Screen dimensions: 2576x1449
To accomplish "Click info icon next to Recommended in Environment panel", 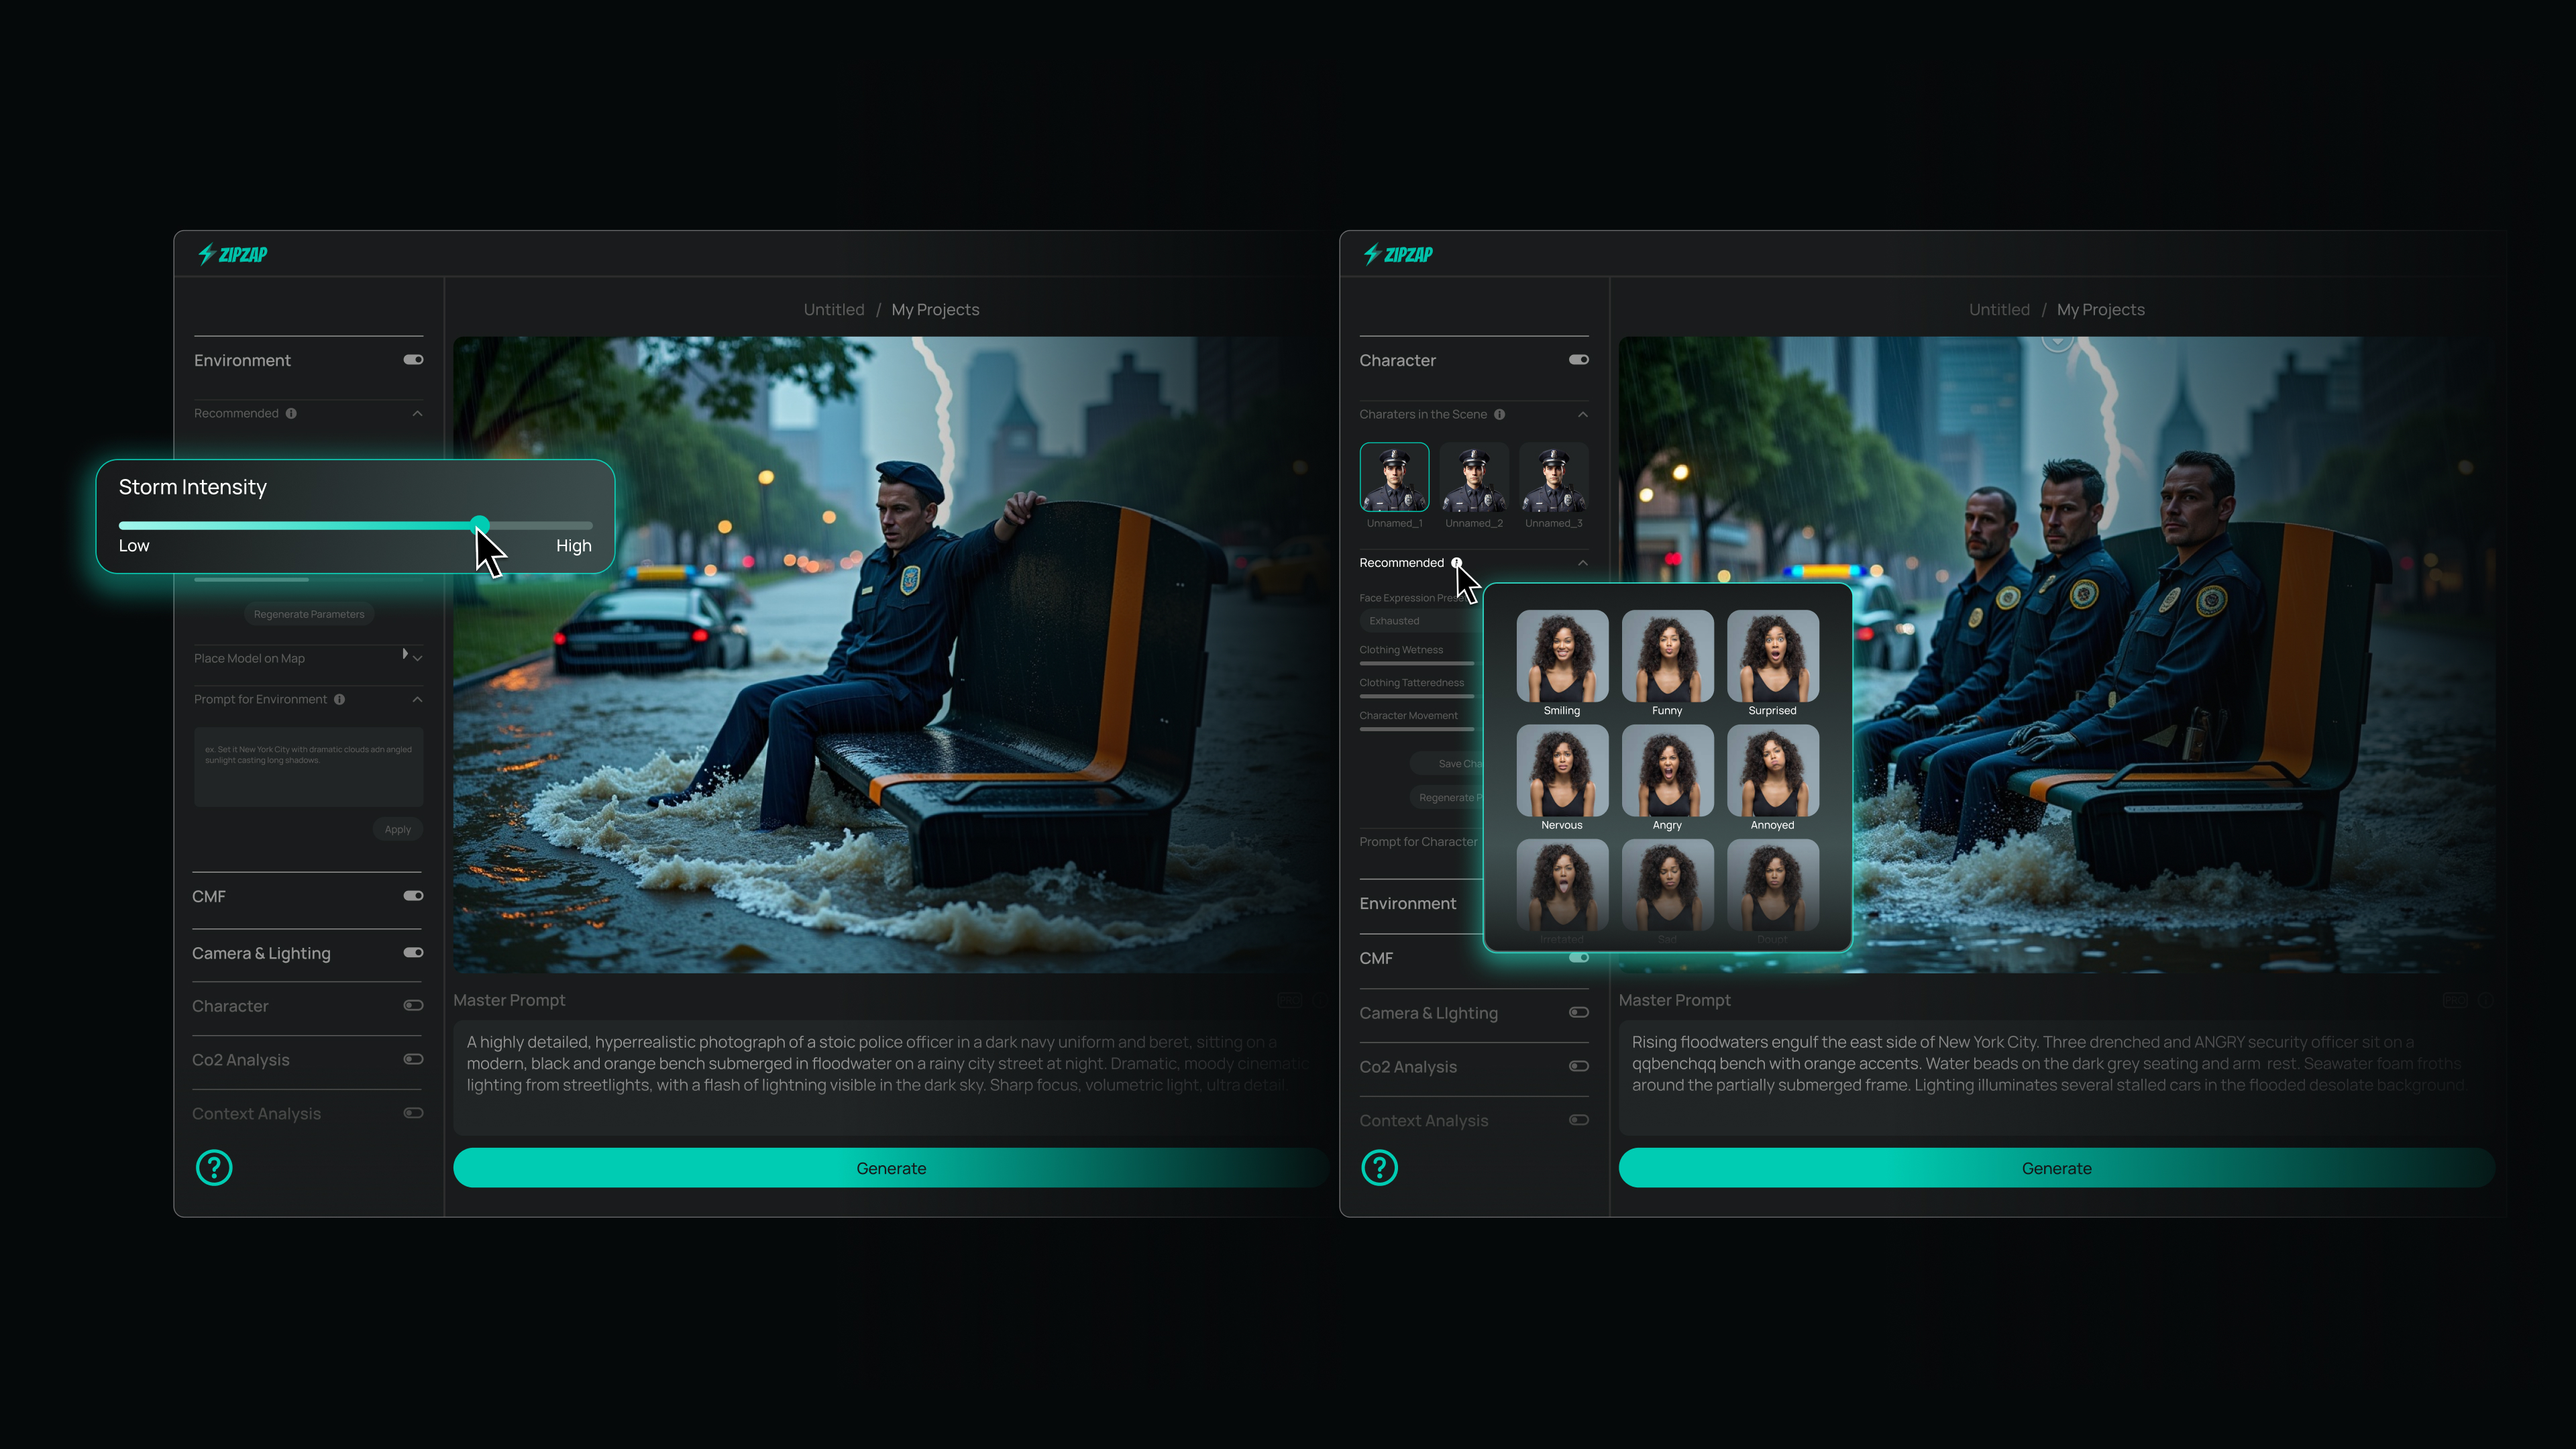I will pyautogui.click(x=291, y=413).
